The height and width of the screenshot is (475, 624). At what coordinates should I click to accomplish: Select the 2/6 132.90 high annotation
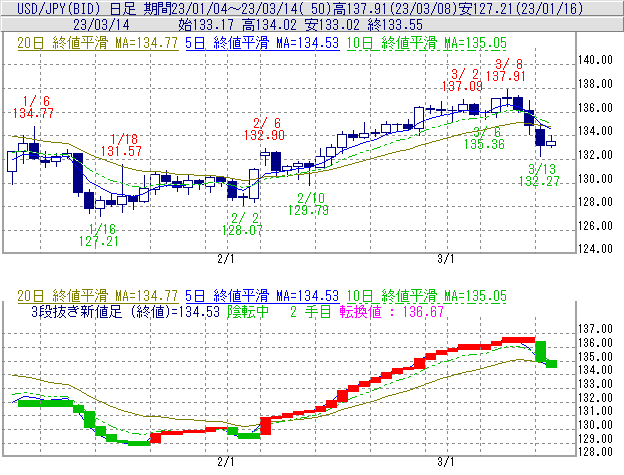tap(264, 129)
